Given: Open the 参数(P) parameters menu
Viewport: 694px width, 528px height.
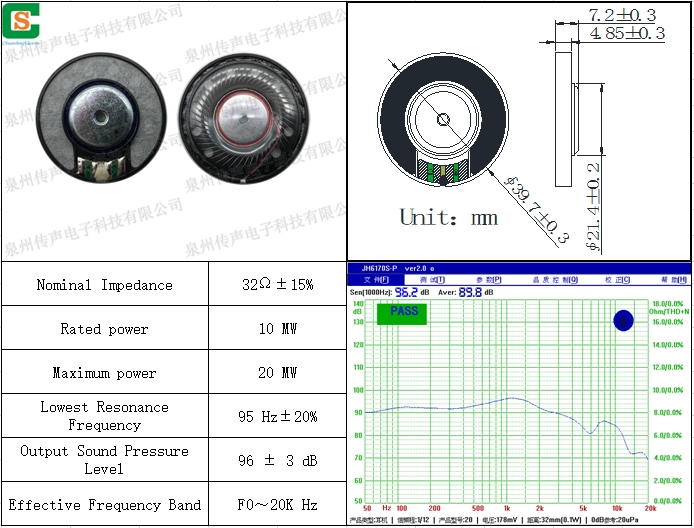Looking at the screenshot, I should point(489,280).
